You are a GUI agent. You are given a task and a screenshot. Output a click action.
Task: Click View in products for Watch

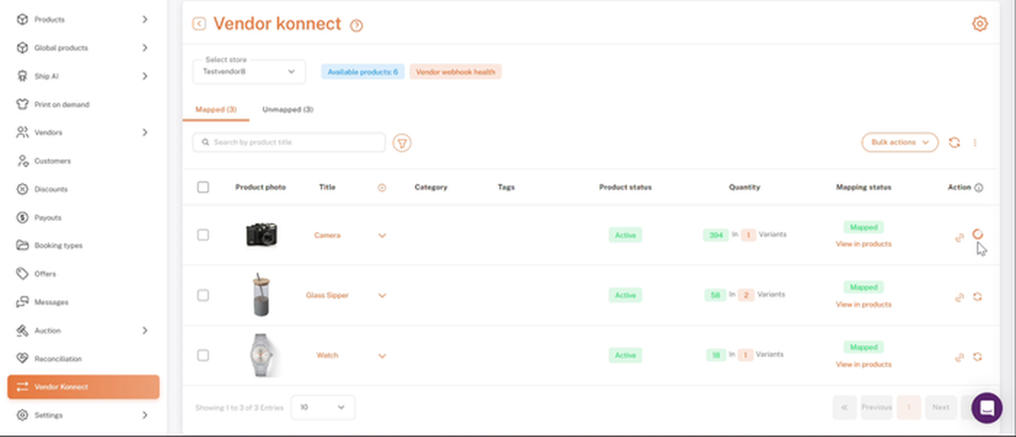[863, 365]
